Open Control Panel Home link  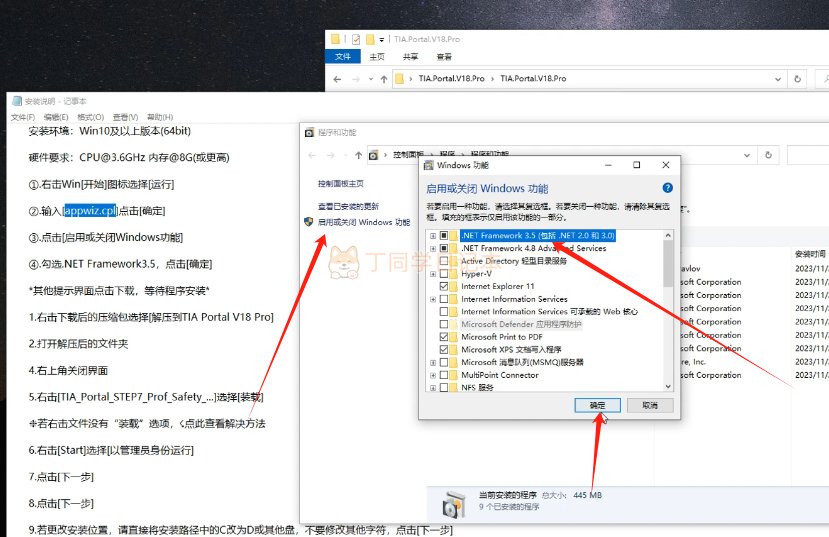340,183
